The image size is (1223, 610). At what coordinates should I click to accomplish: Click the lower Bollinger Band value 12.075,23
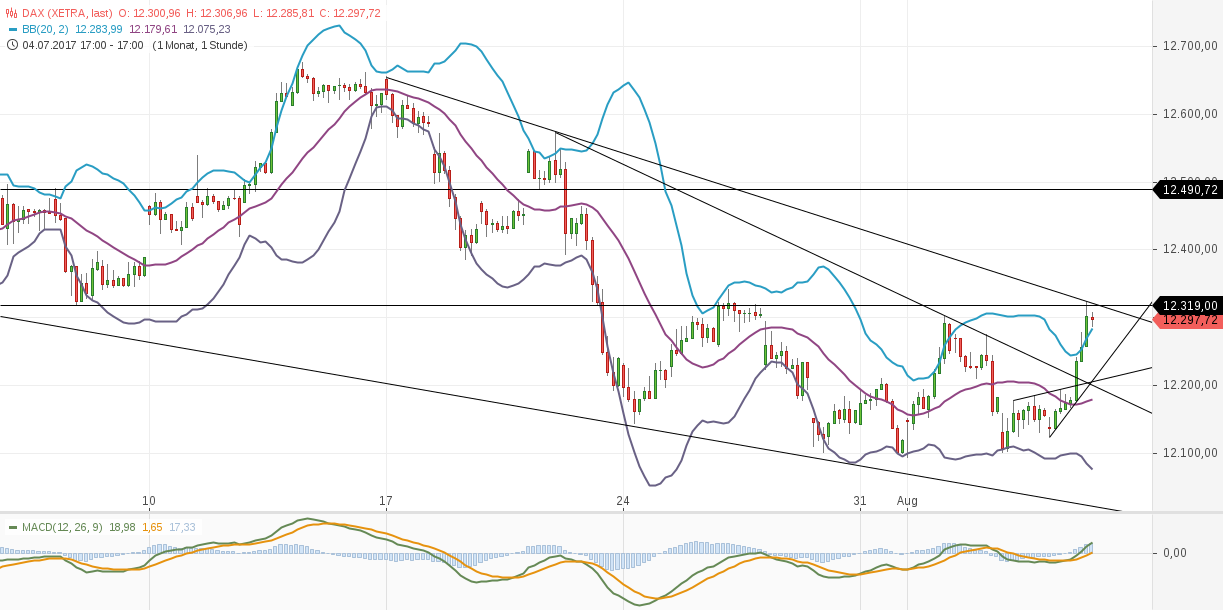[206, 27]
